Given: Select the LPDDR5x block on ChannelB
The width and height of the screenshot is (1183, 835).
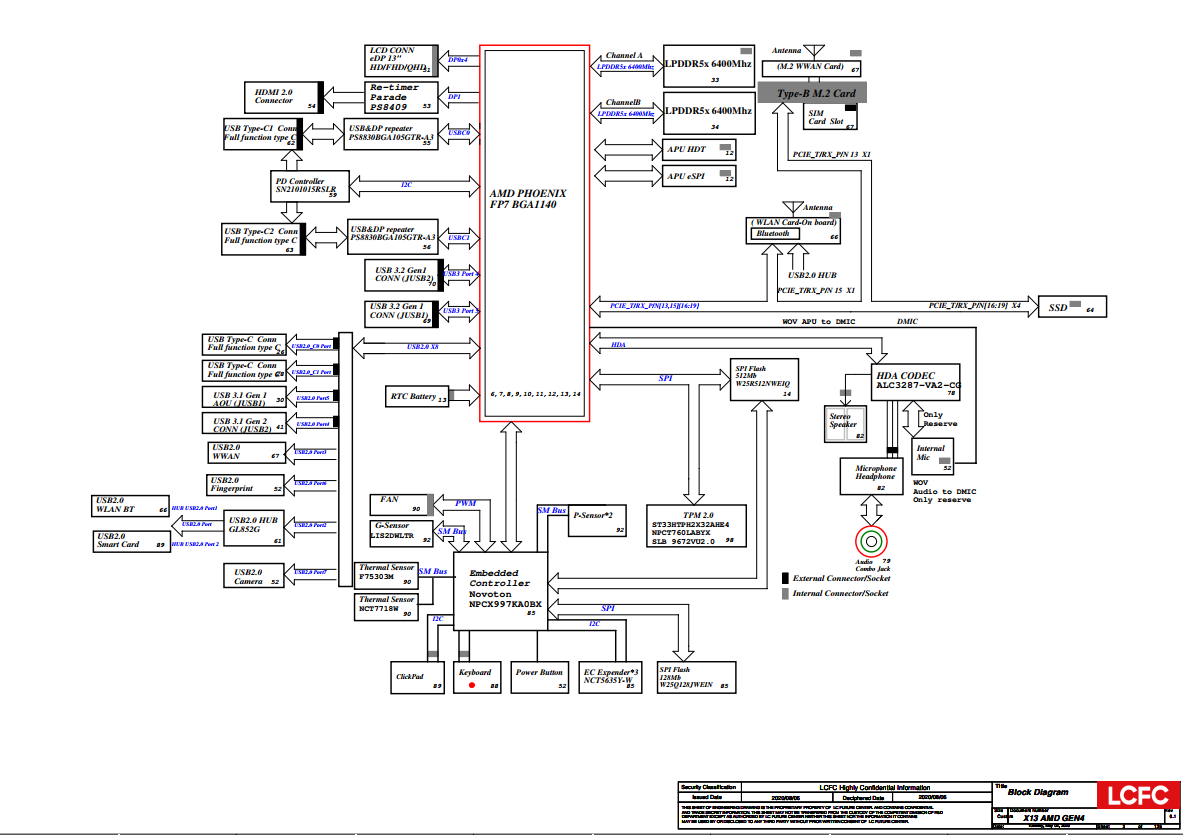Looking at the screenshot, I should coord(708,112).
